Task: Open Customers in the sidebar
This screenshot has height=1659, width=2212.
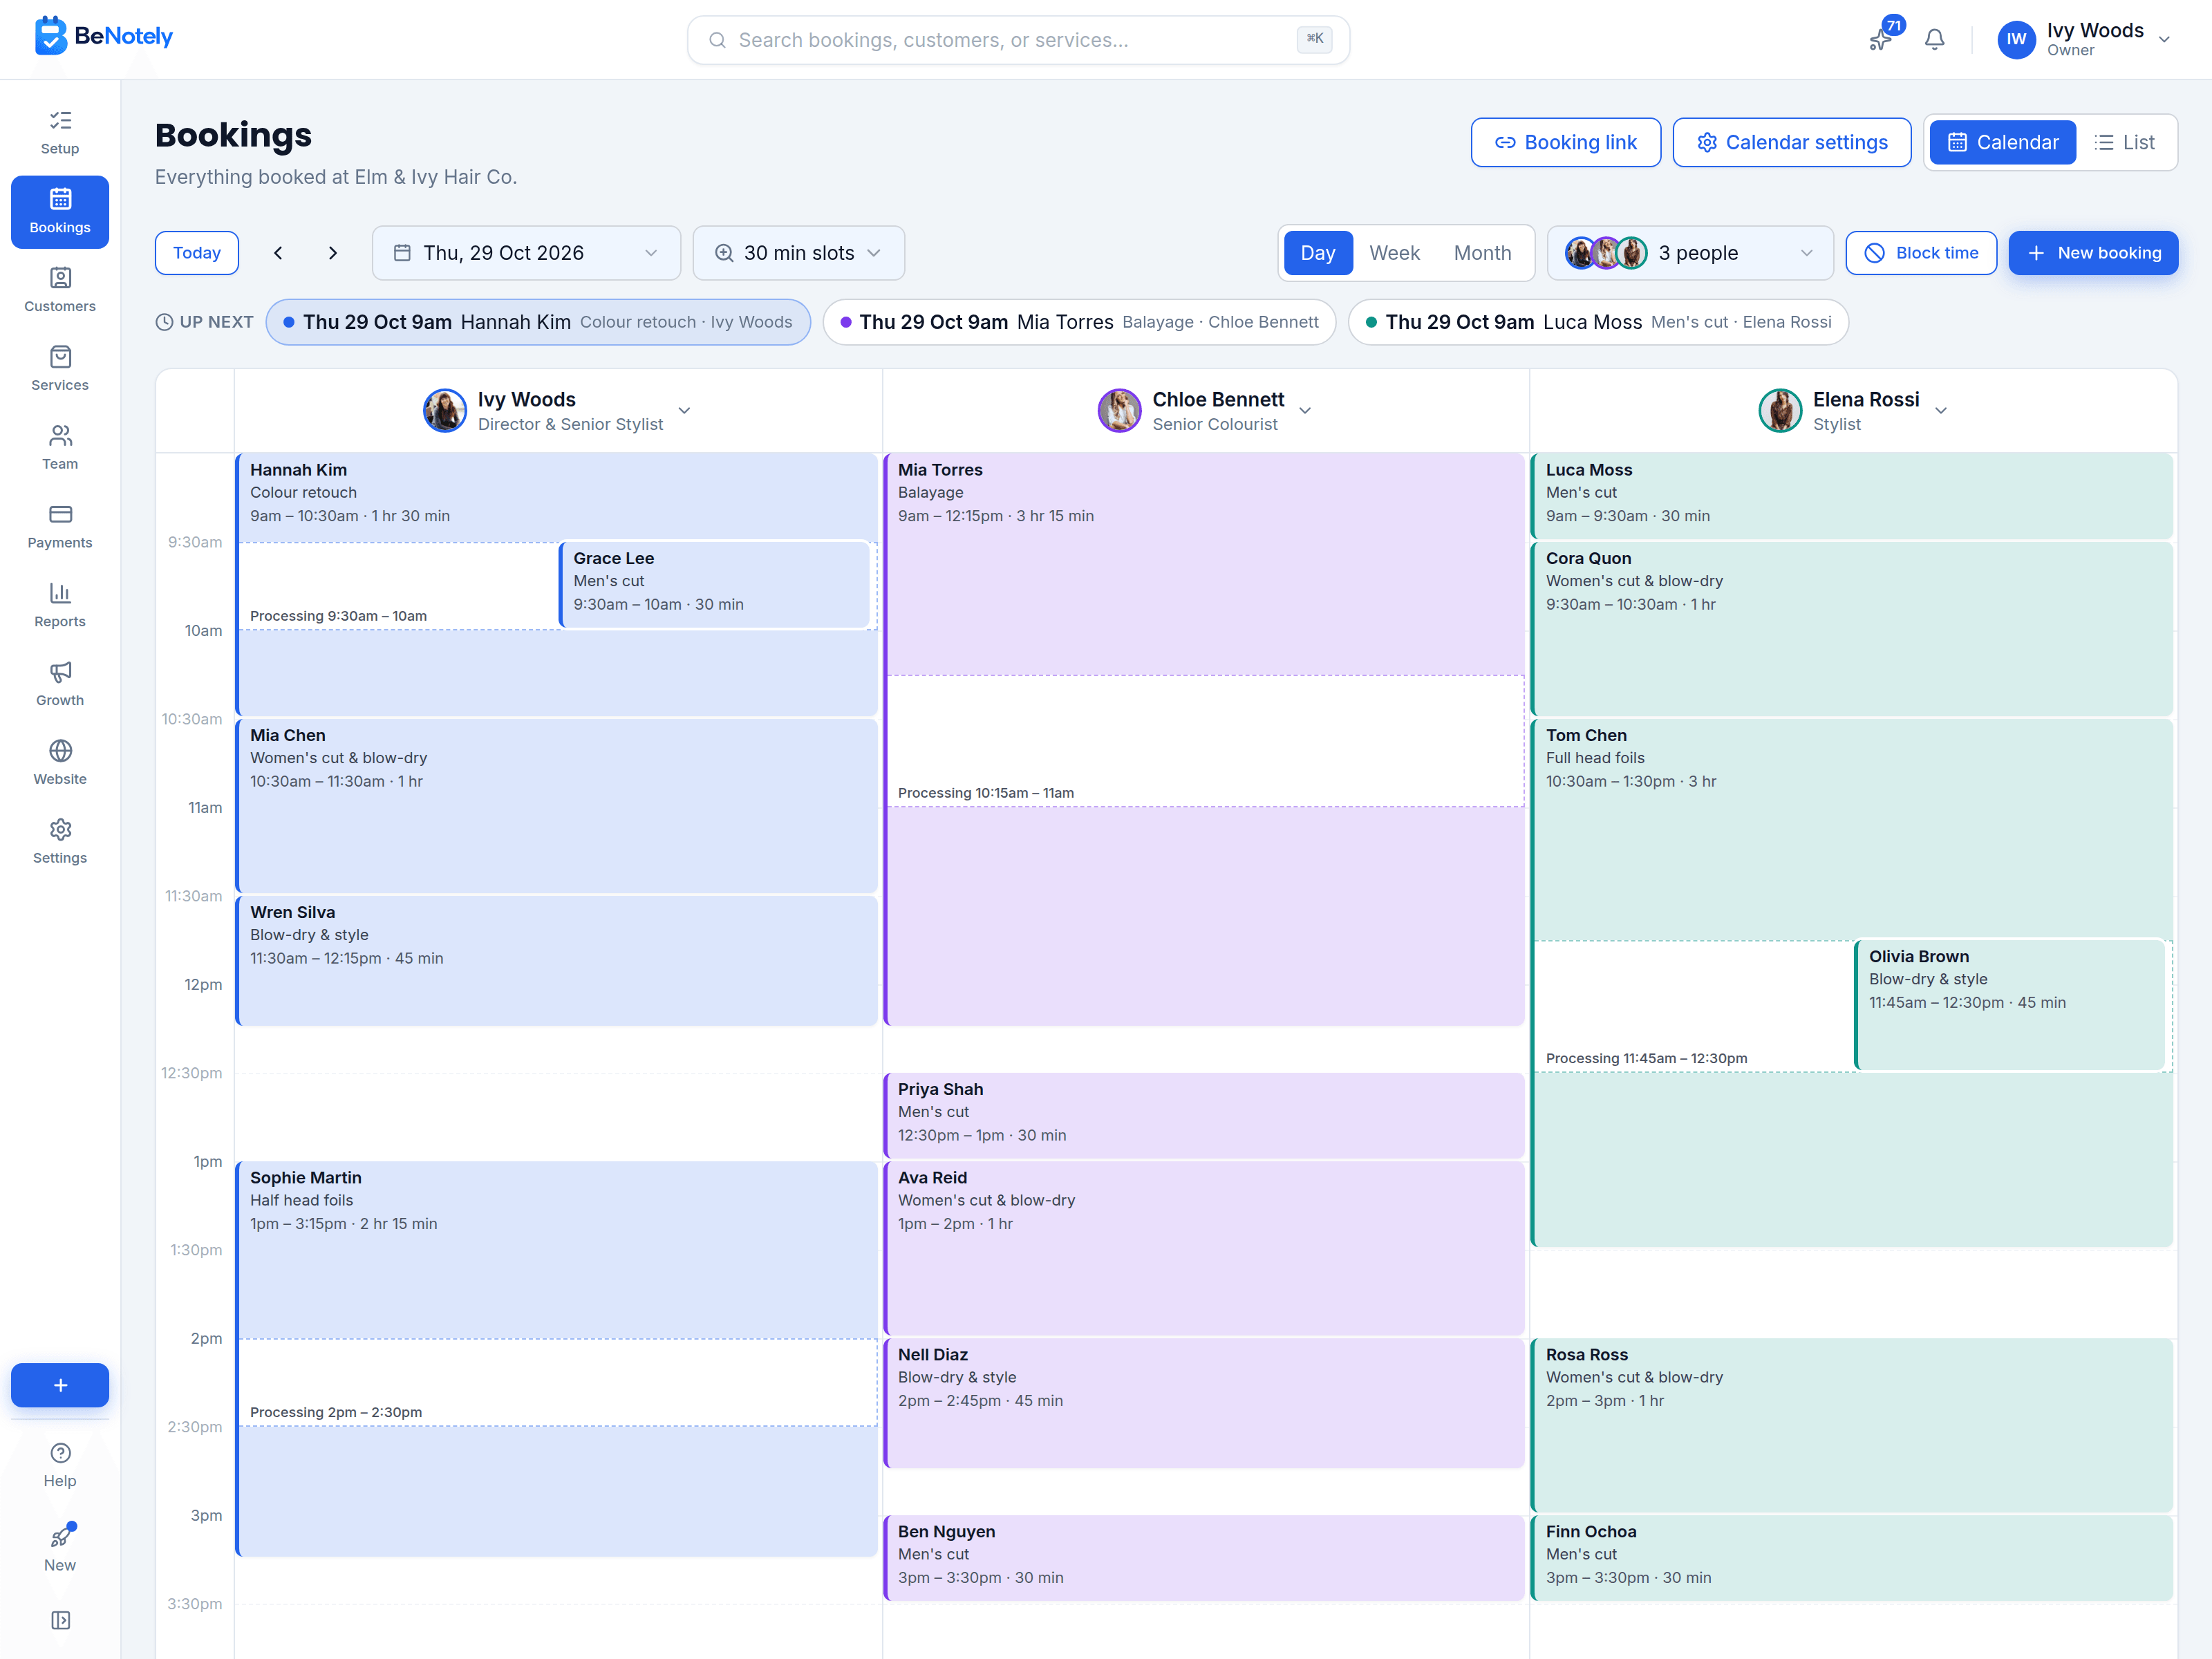Action: (60, 291)
